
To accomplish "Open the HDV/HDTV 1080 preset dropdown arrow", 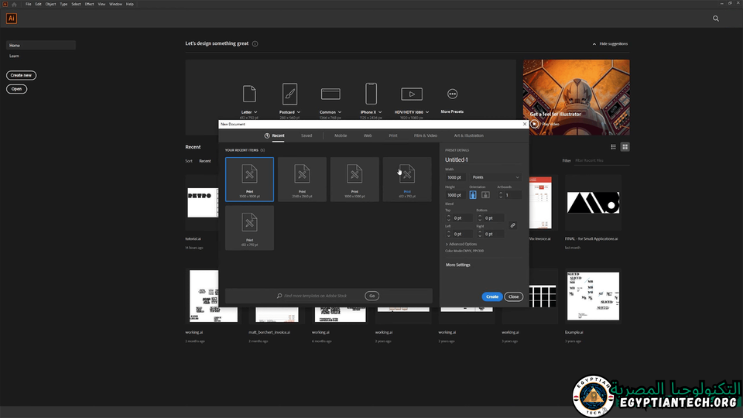I will [x=427, y=112].
